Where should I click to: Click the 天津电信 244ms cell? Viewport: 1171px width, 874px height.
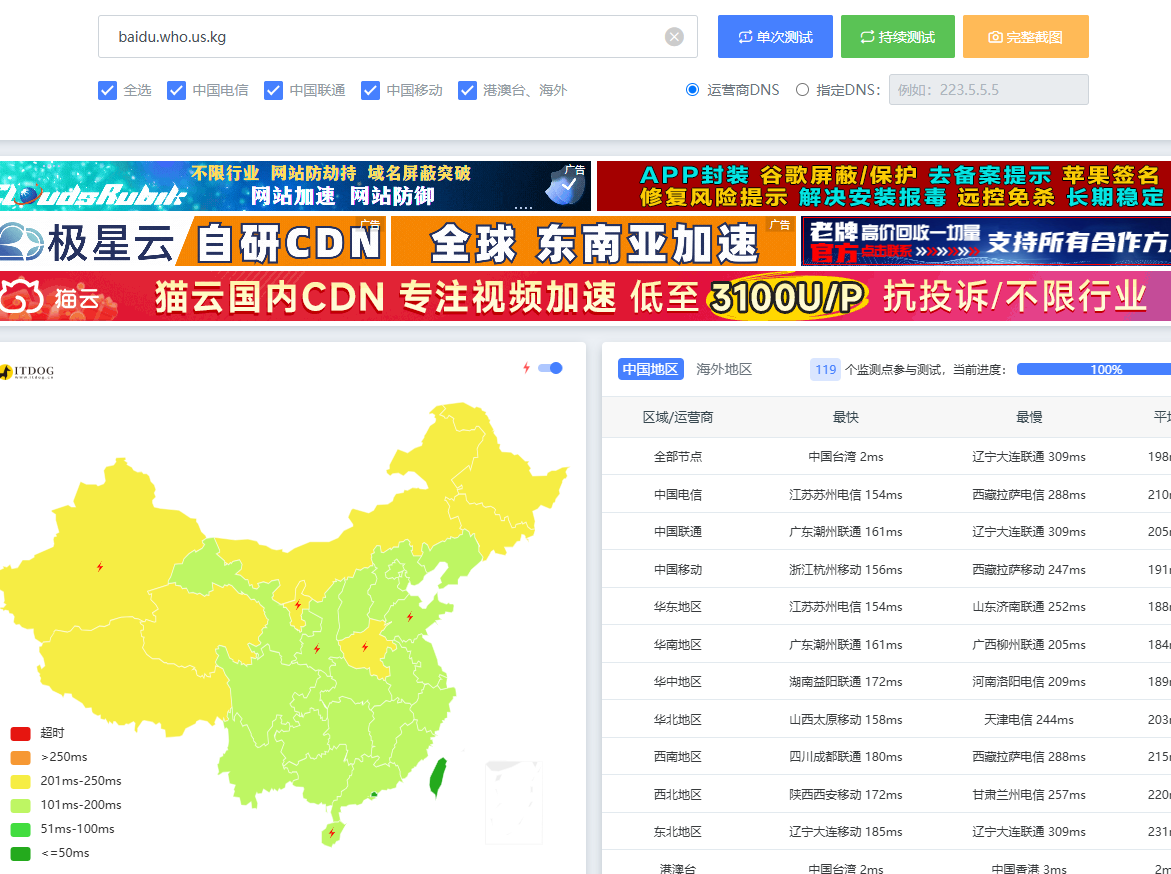click(1029, 719)
